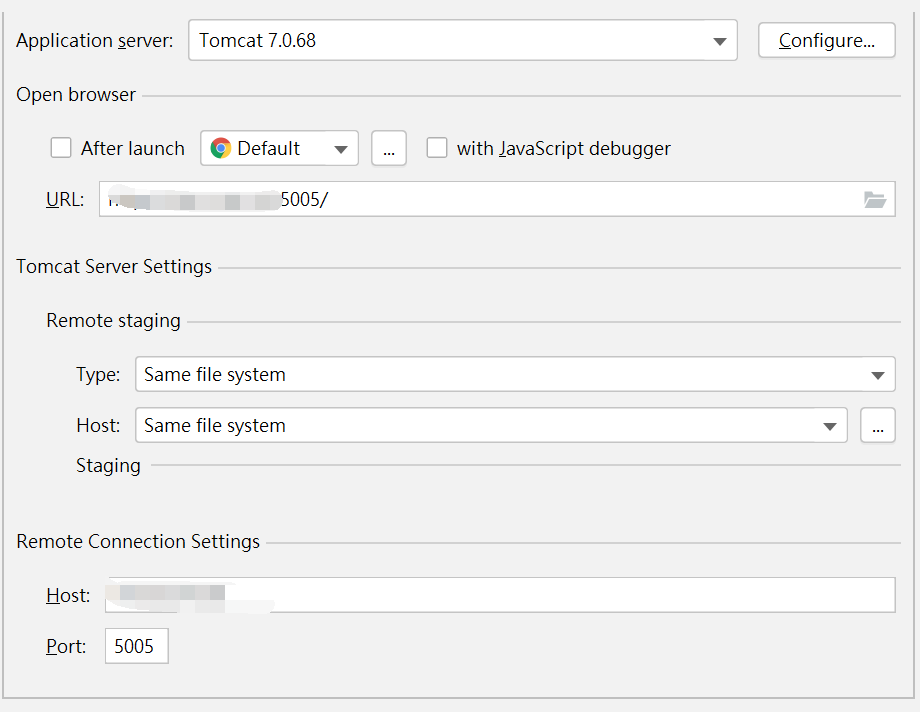Click the Tomcat Server Settings heading
The width and height of the screenshot is (920, 712).
point(114,267)
